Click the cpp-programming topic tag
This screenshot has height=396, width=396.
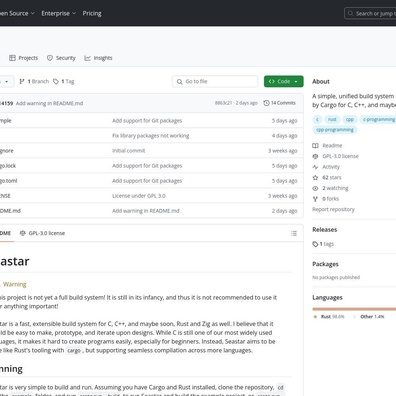tap(335, 130)
